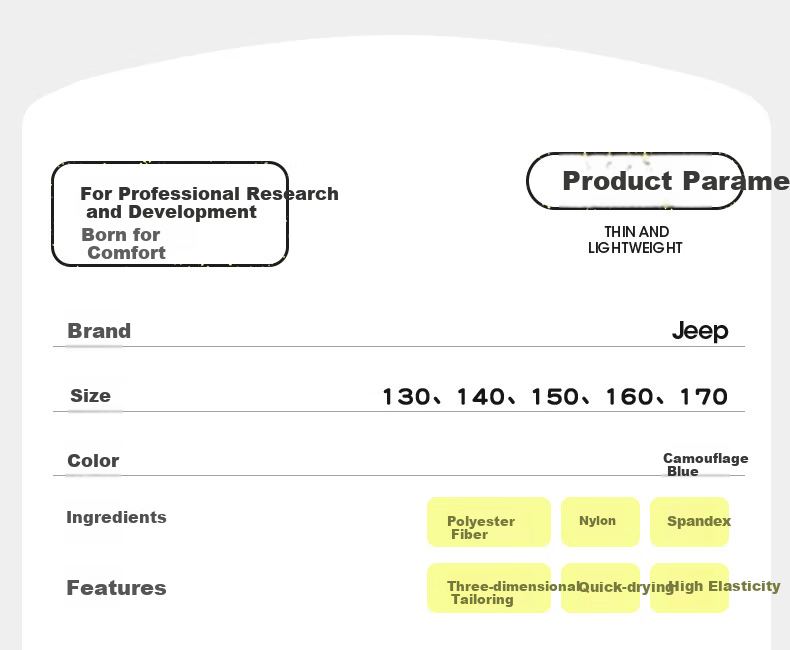Click the 'Features' label
Image resolution: width=790 pixels, height=650 pixels.
pos(116,588)
